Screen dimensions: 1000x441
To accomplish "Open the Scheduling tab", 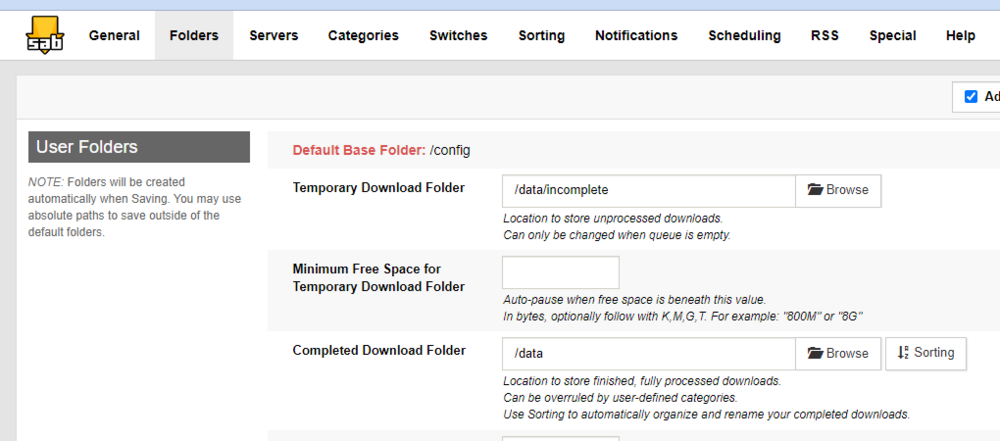I will (744, 36).
